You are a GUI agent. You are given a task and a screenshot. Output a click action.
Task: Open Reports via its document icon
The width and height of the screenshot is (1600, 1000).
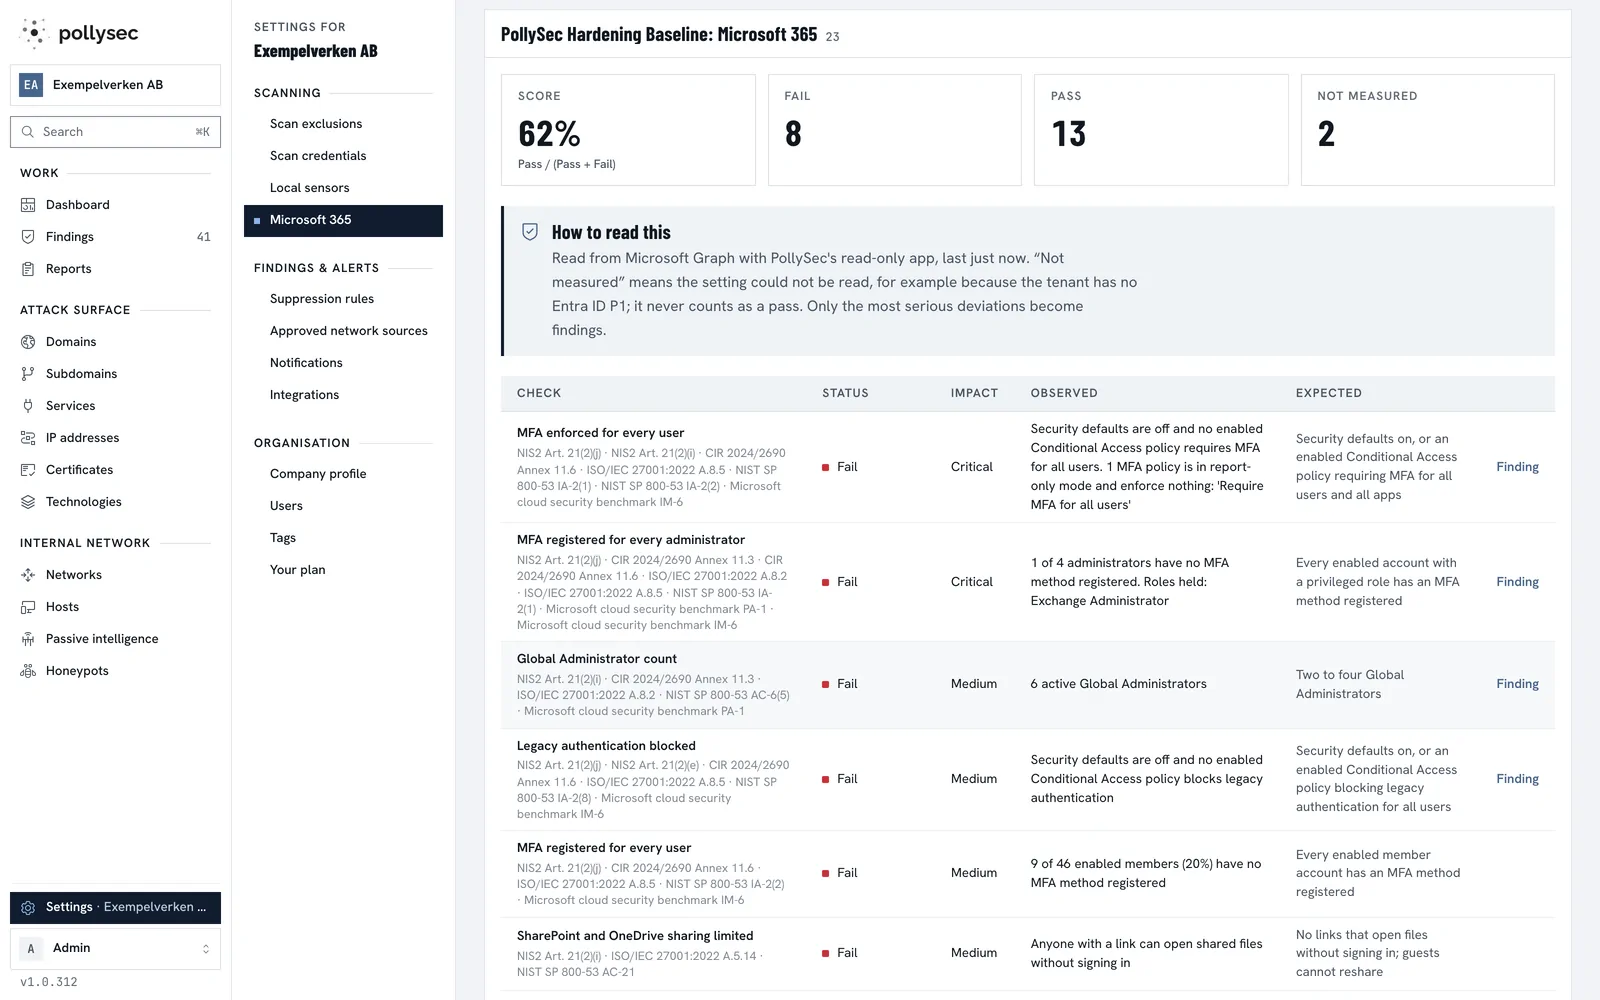[x=28, y=269]
